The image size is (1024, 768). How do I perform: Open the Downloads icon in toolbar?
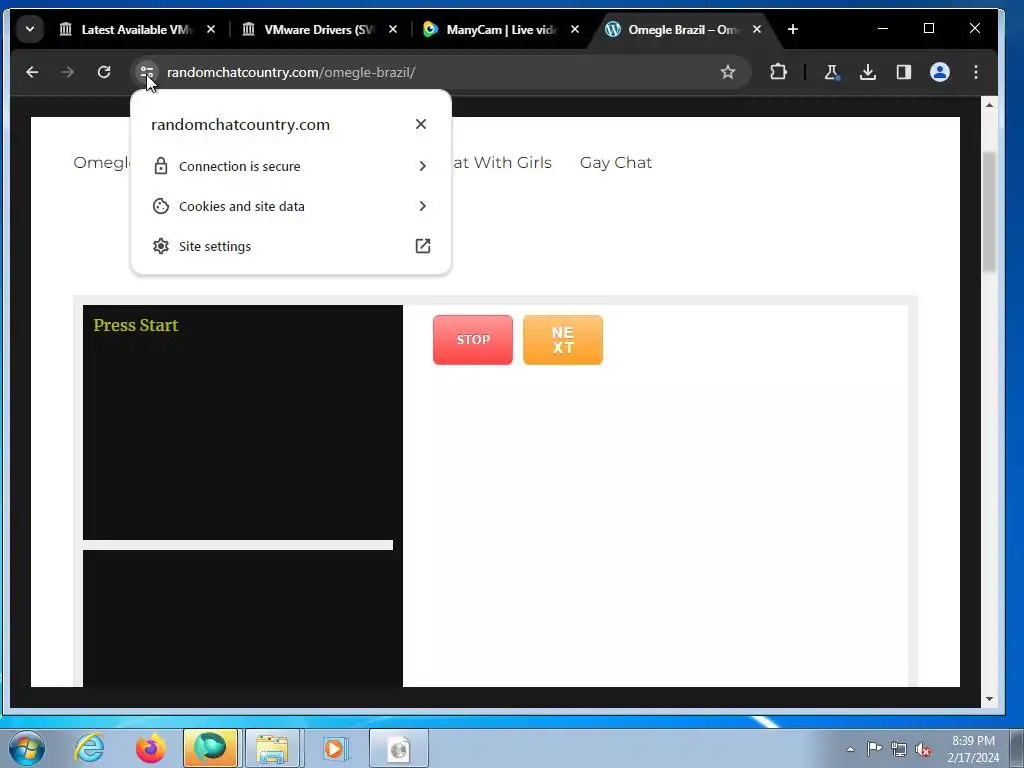[867, 72]
